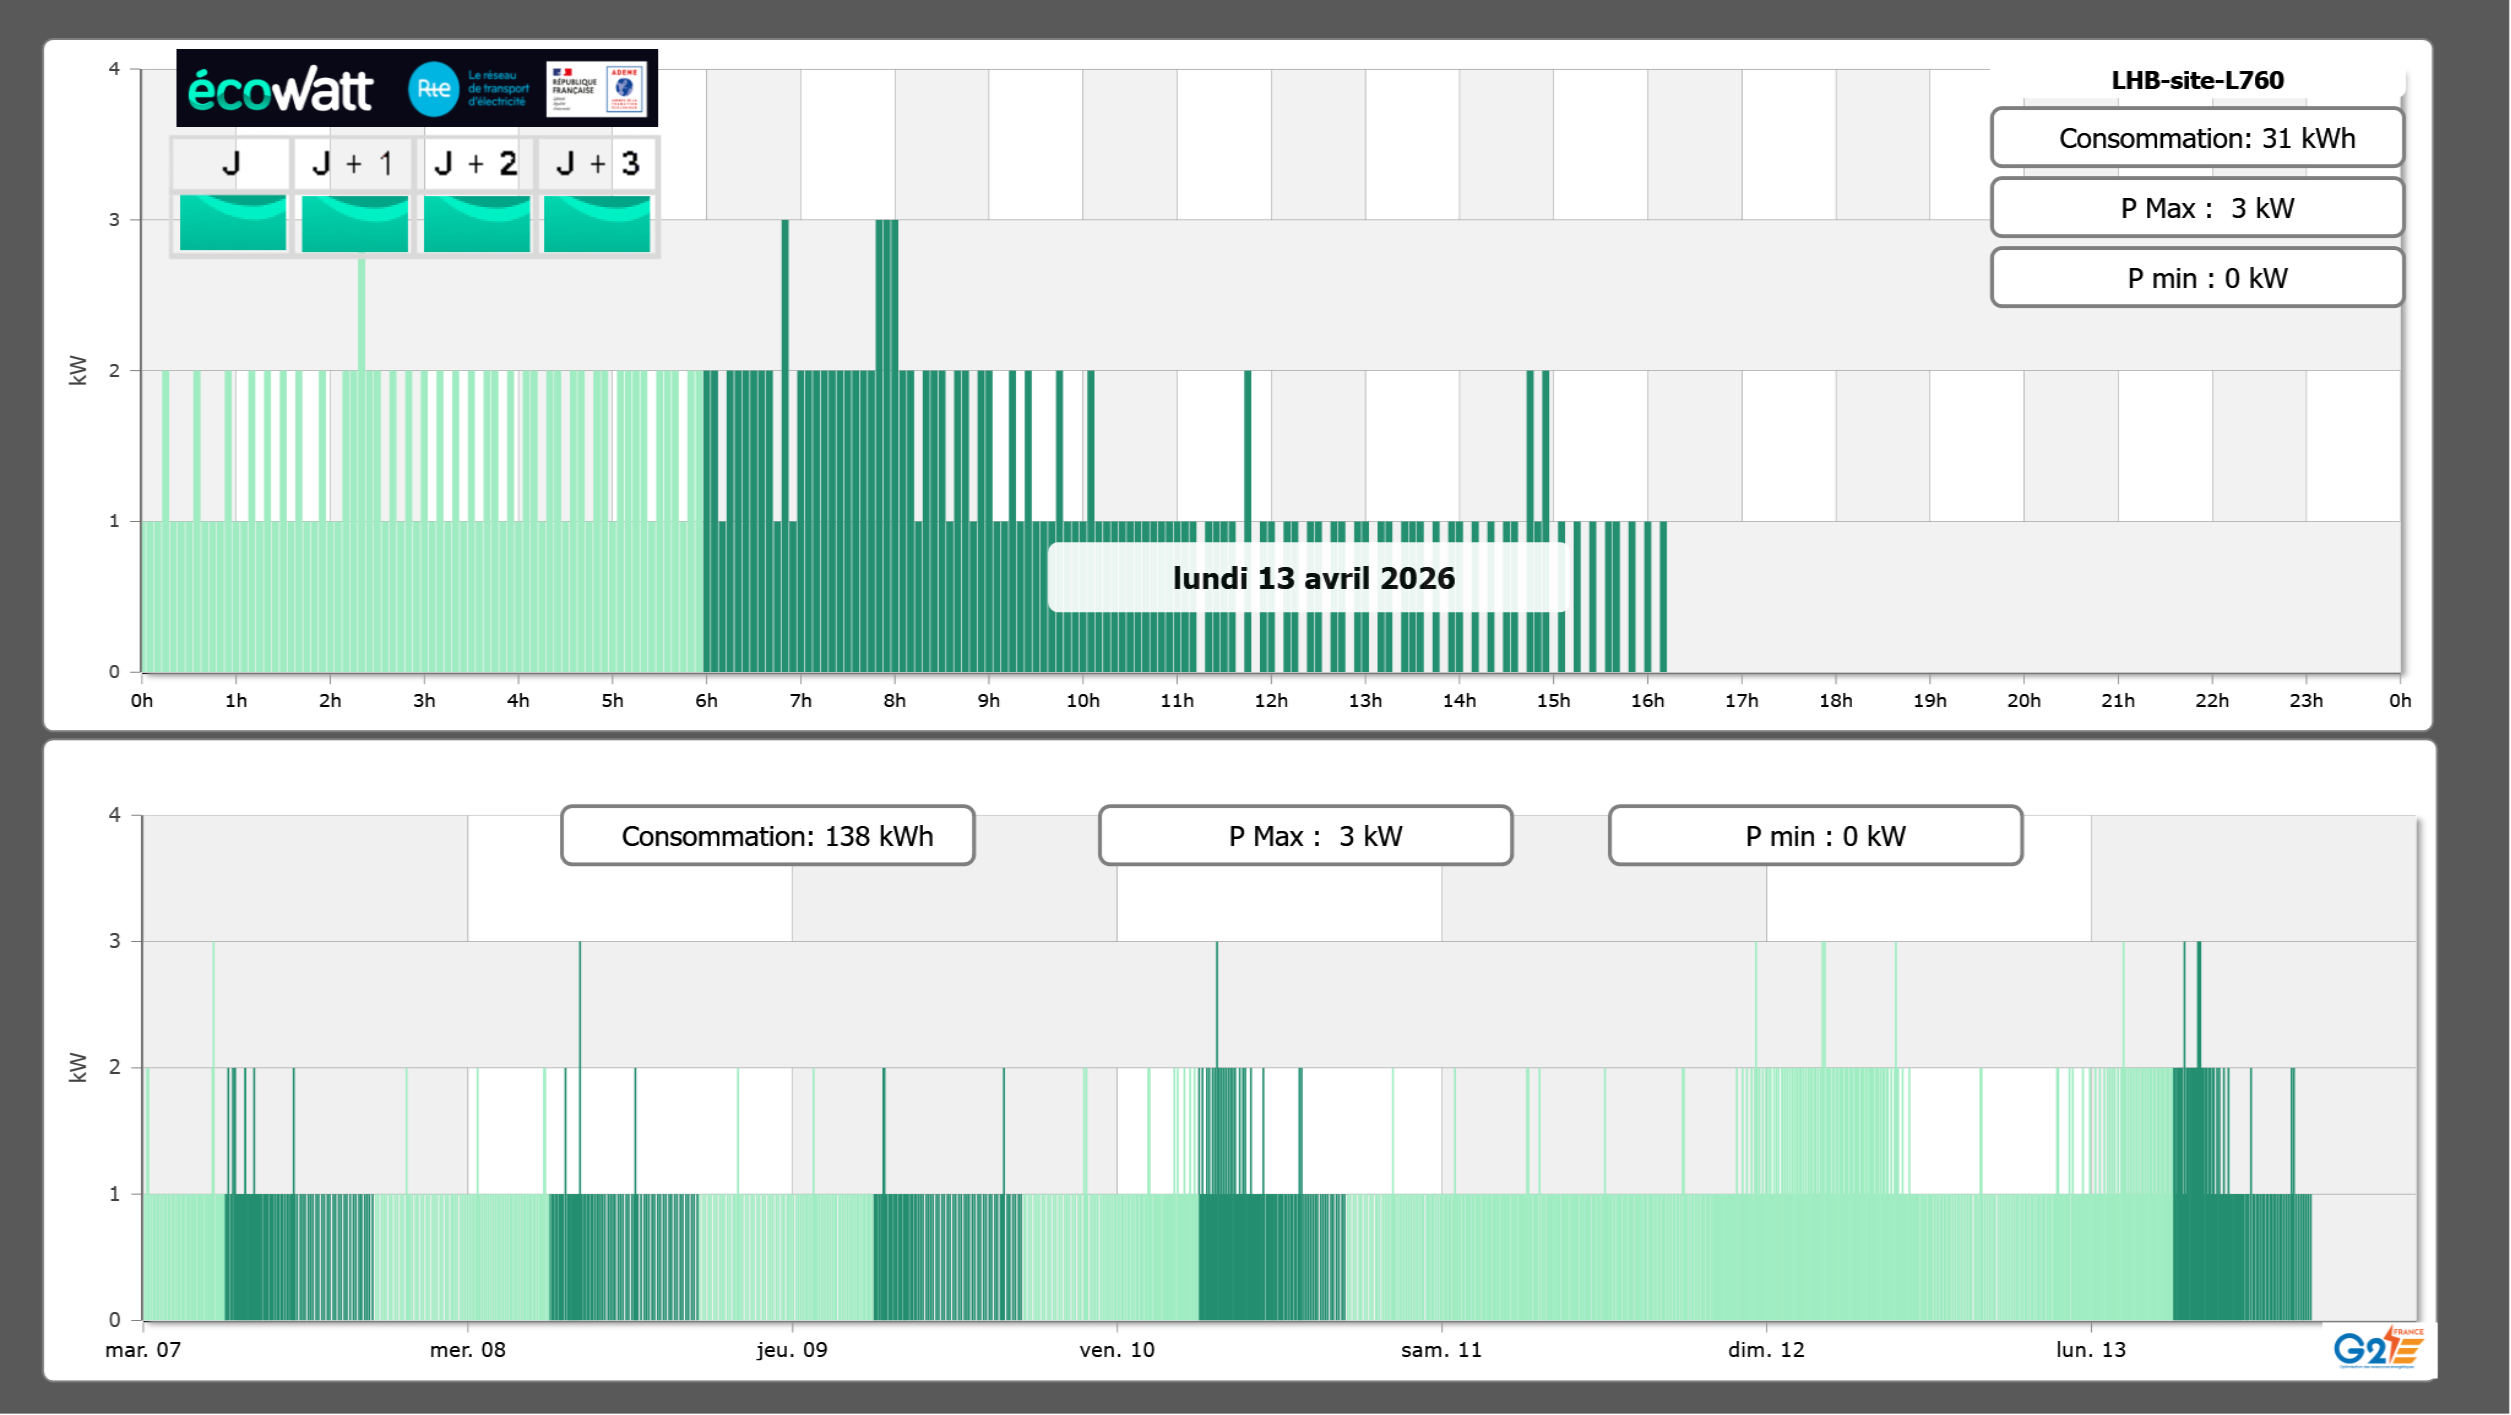The width and height of the screenshot is (2511, 1415).
Task: Click the green signal tile under J + 2
Action: [477, 223]
